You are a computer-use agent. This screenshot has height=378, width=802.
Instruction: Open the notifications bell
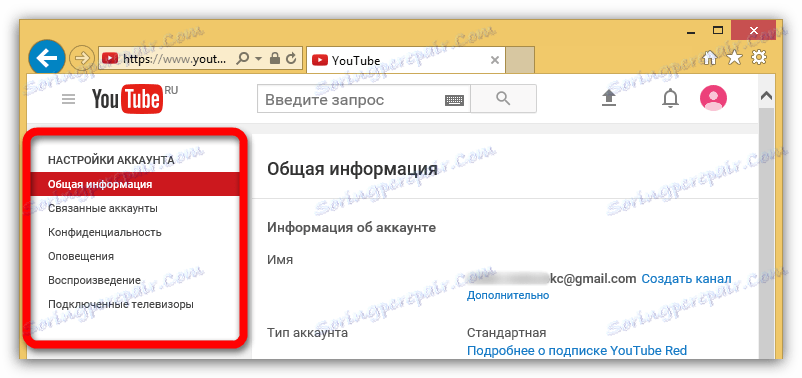tap(670, 99)
